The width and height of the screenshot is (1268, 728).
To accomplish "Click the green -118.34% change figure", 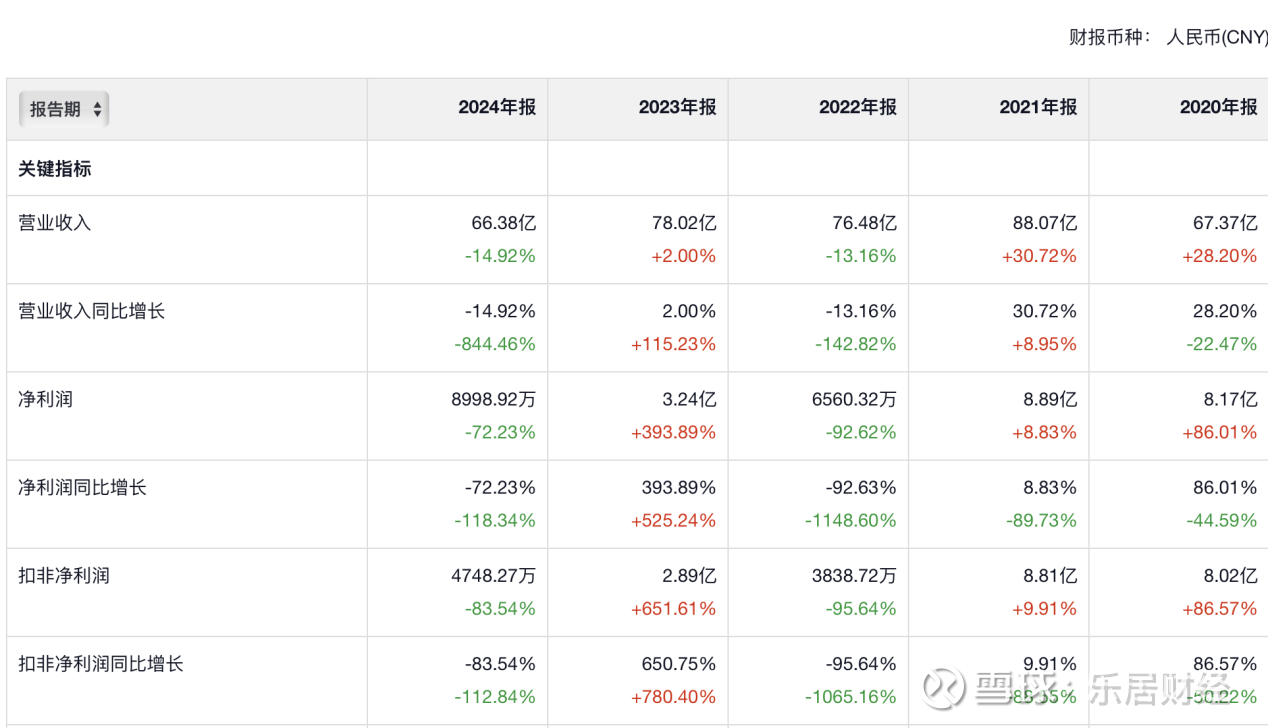I will [495, 520].
